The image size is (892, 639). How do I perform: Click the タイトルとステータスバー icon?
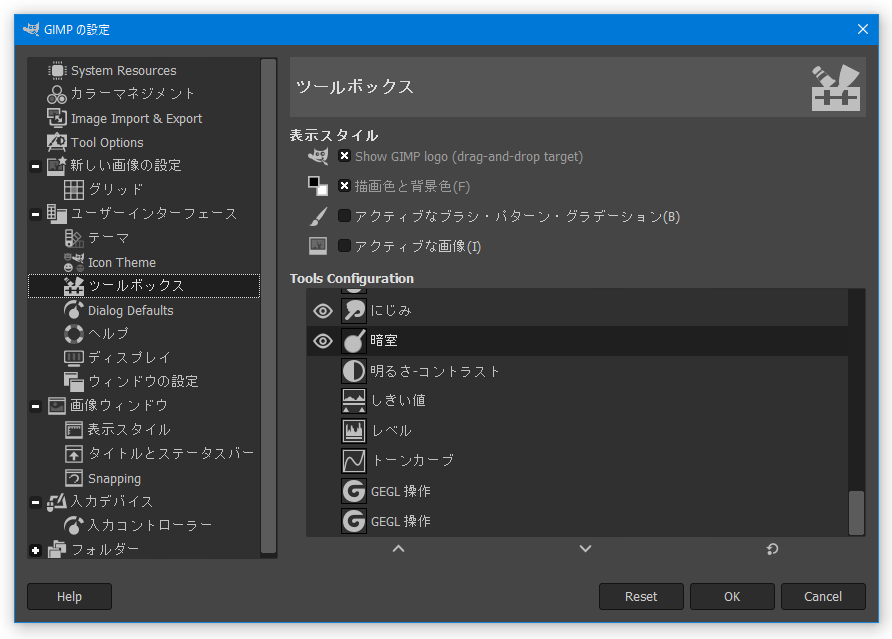point(74,454)
